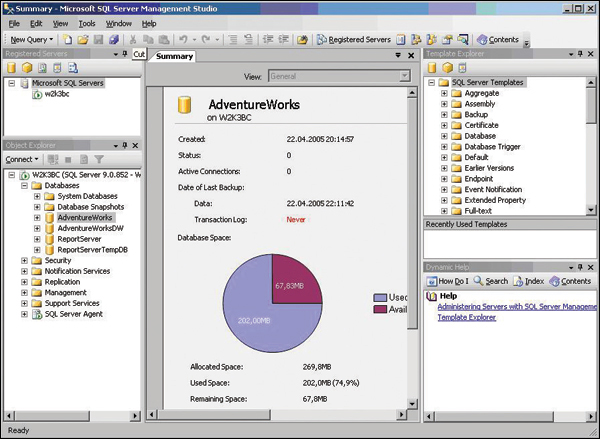Click the 202,00MB used pie slice

pos(254,321)
